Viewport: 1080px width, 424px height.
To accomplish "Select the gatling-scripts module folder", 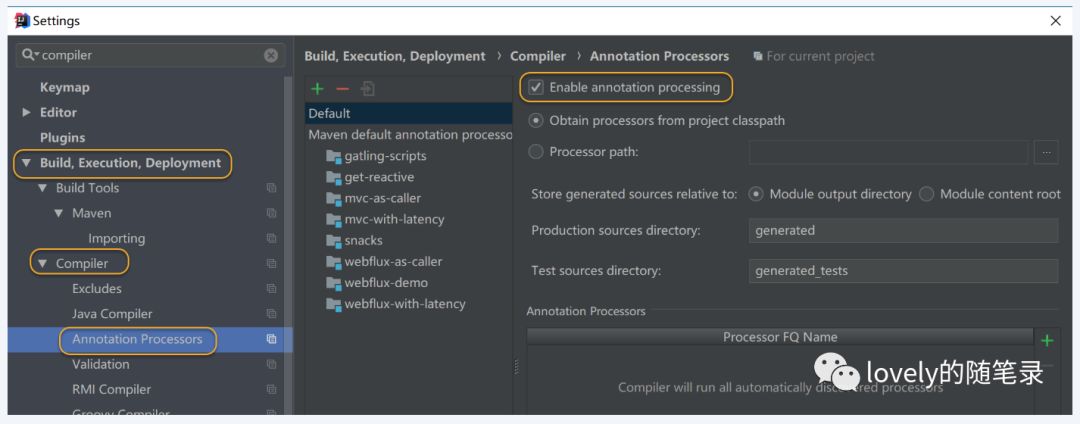I will pos(385,156).
